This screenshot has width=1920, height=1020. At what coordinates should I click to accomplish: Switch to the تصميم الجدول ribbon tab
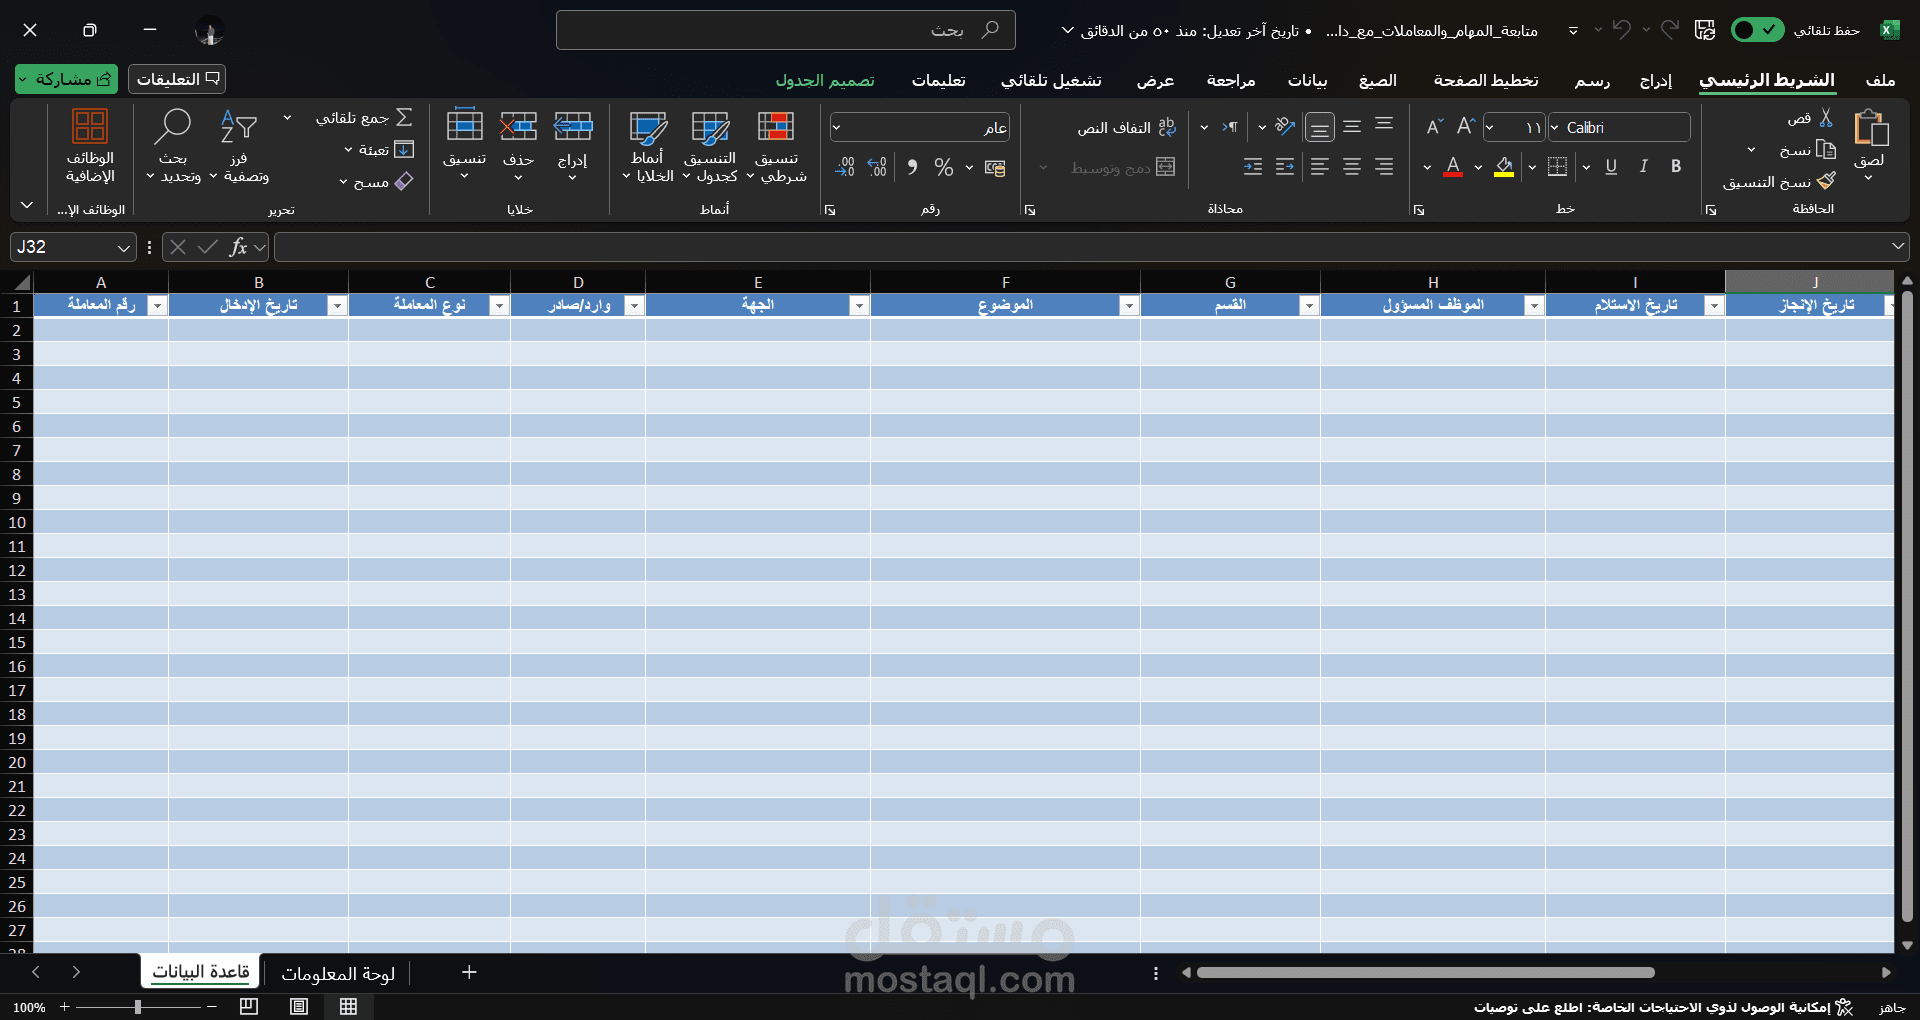[x=826, y=80]
